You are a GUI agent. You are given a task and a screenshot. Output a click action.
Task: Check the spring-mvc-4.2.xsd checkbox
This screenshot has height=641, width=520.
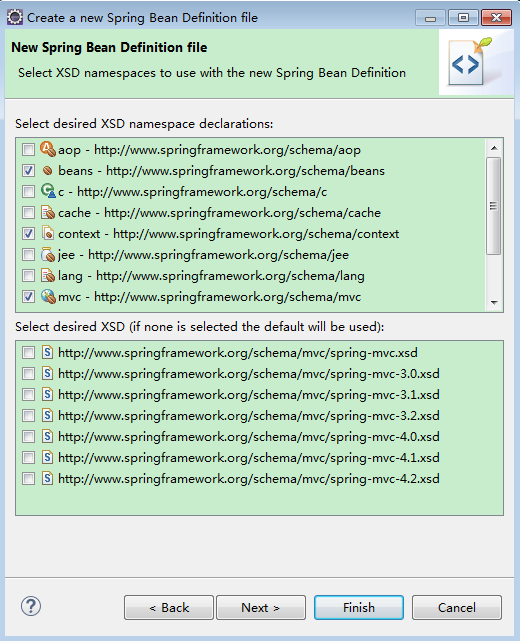tap(28, 479)
